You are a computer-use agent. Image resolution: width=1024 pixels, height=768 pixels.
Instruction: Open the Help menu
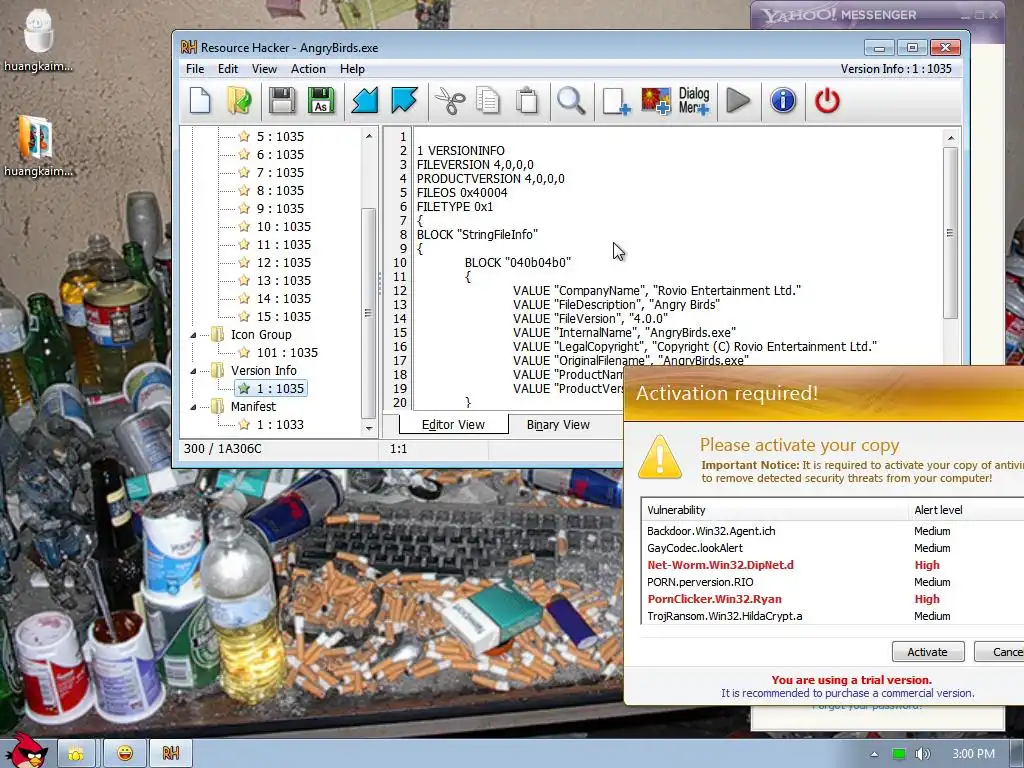352,69
